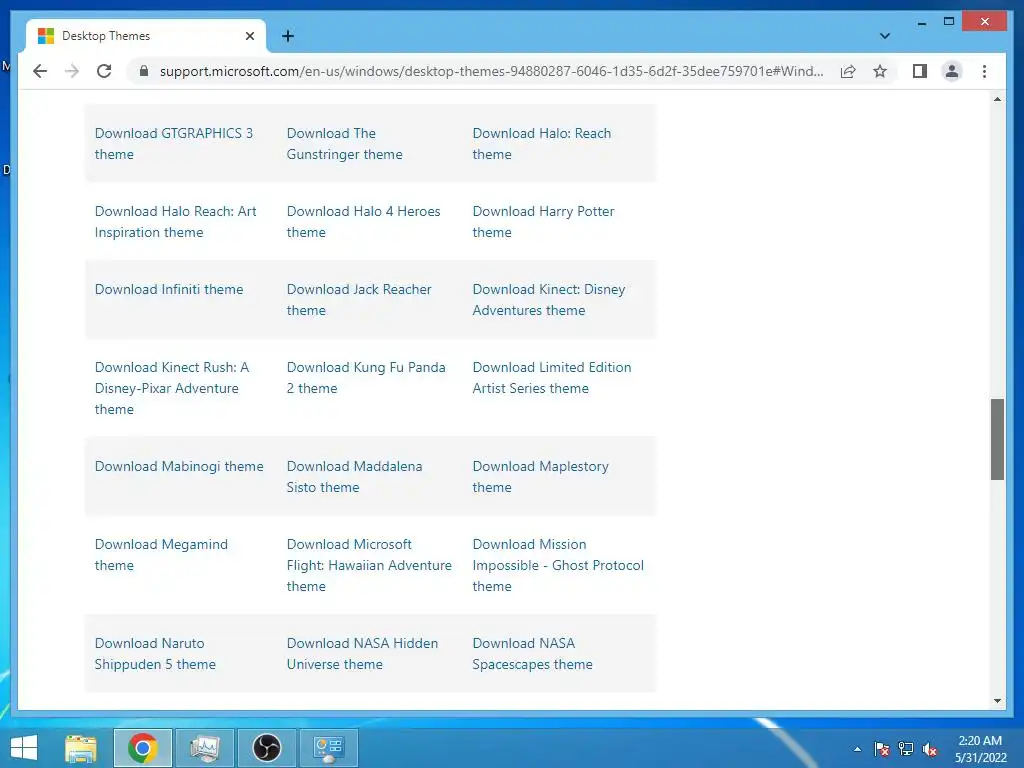1024x768 pixels.
Task: Click the muted volume tray icon
Action: (x=929, y=749)
